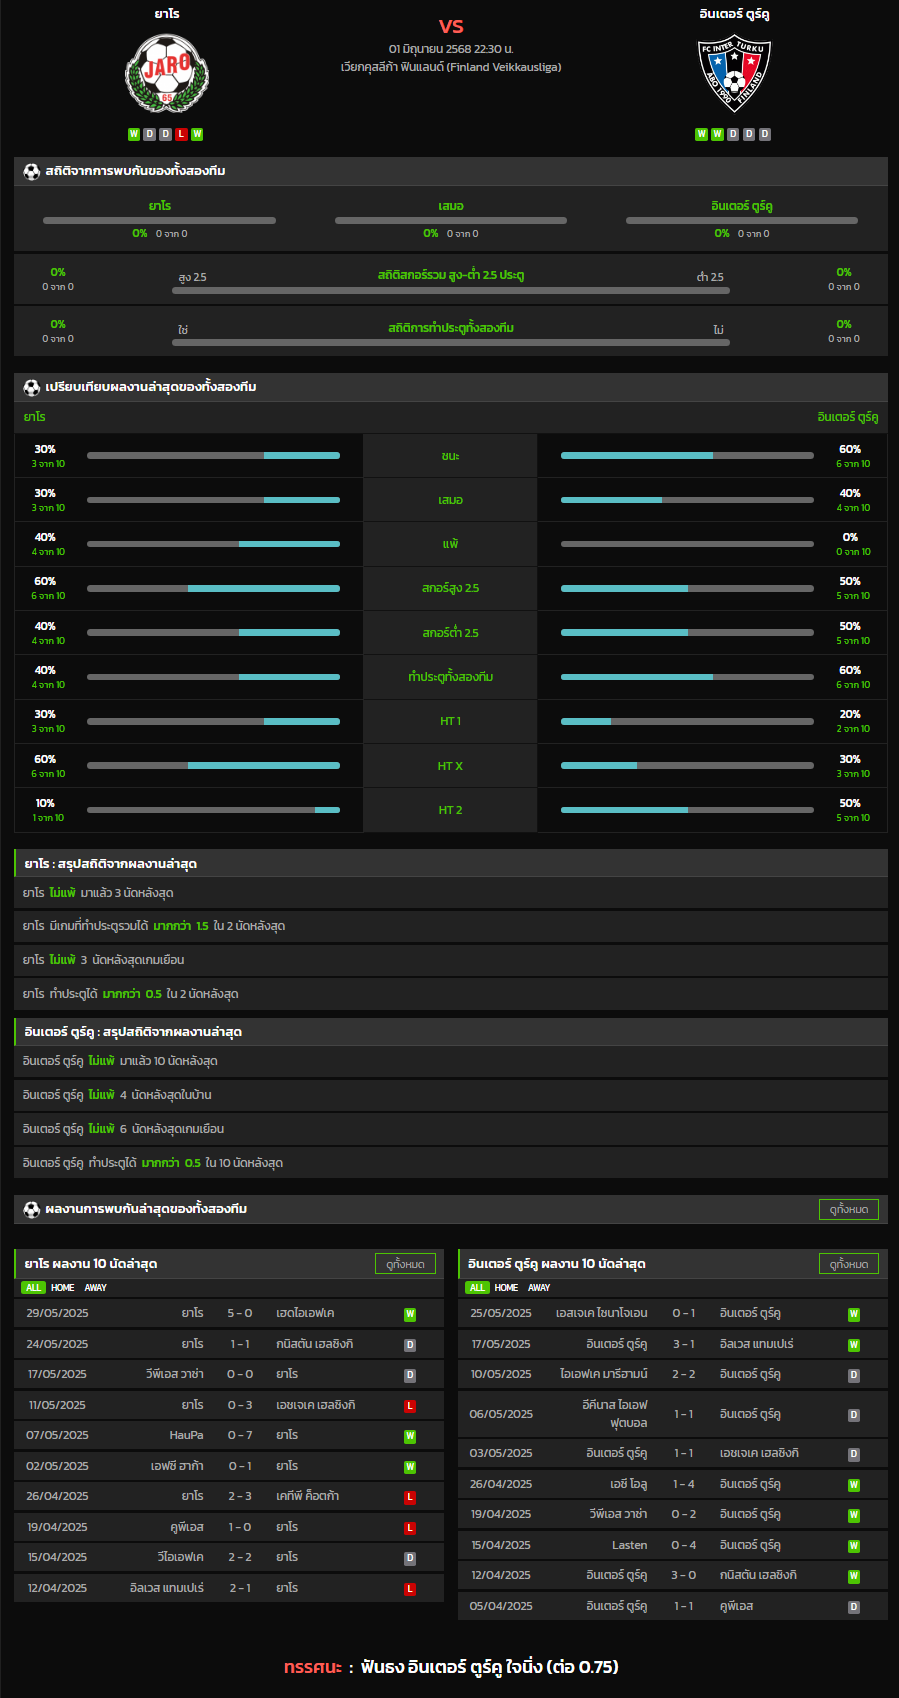The width and height of the screenshot is (899, 1698).
Task: Select ALL tab in Jaro last 10 matches
Action: point(34,1288)
